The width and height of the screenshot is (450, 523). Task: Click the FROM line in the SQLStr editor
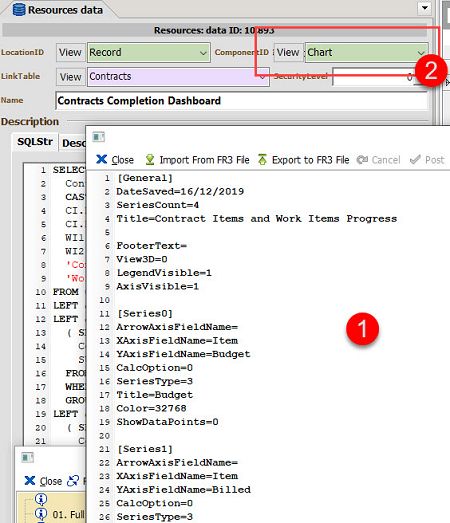coord(66,292)
